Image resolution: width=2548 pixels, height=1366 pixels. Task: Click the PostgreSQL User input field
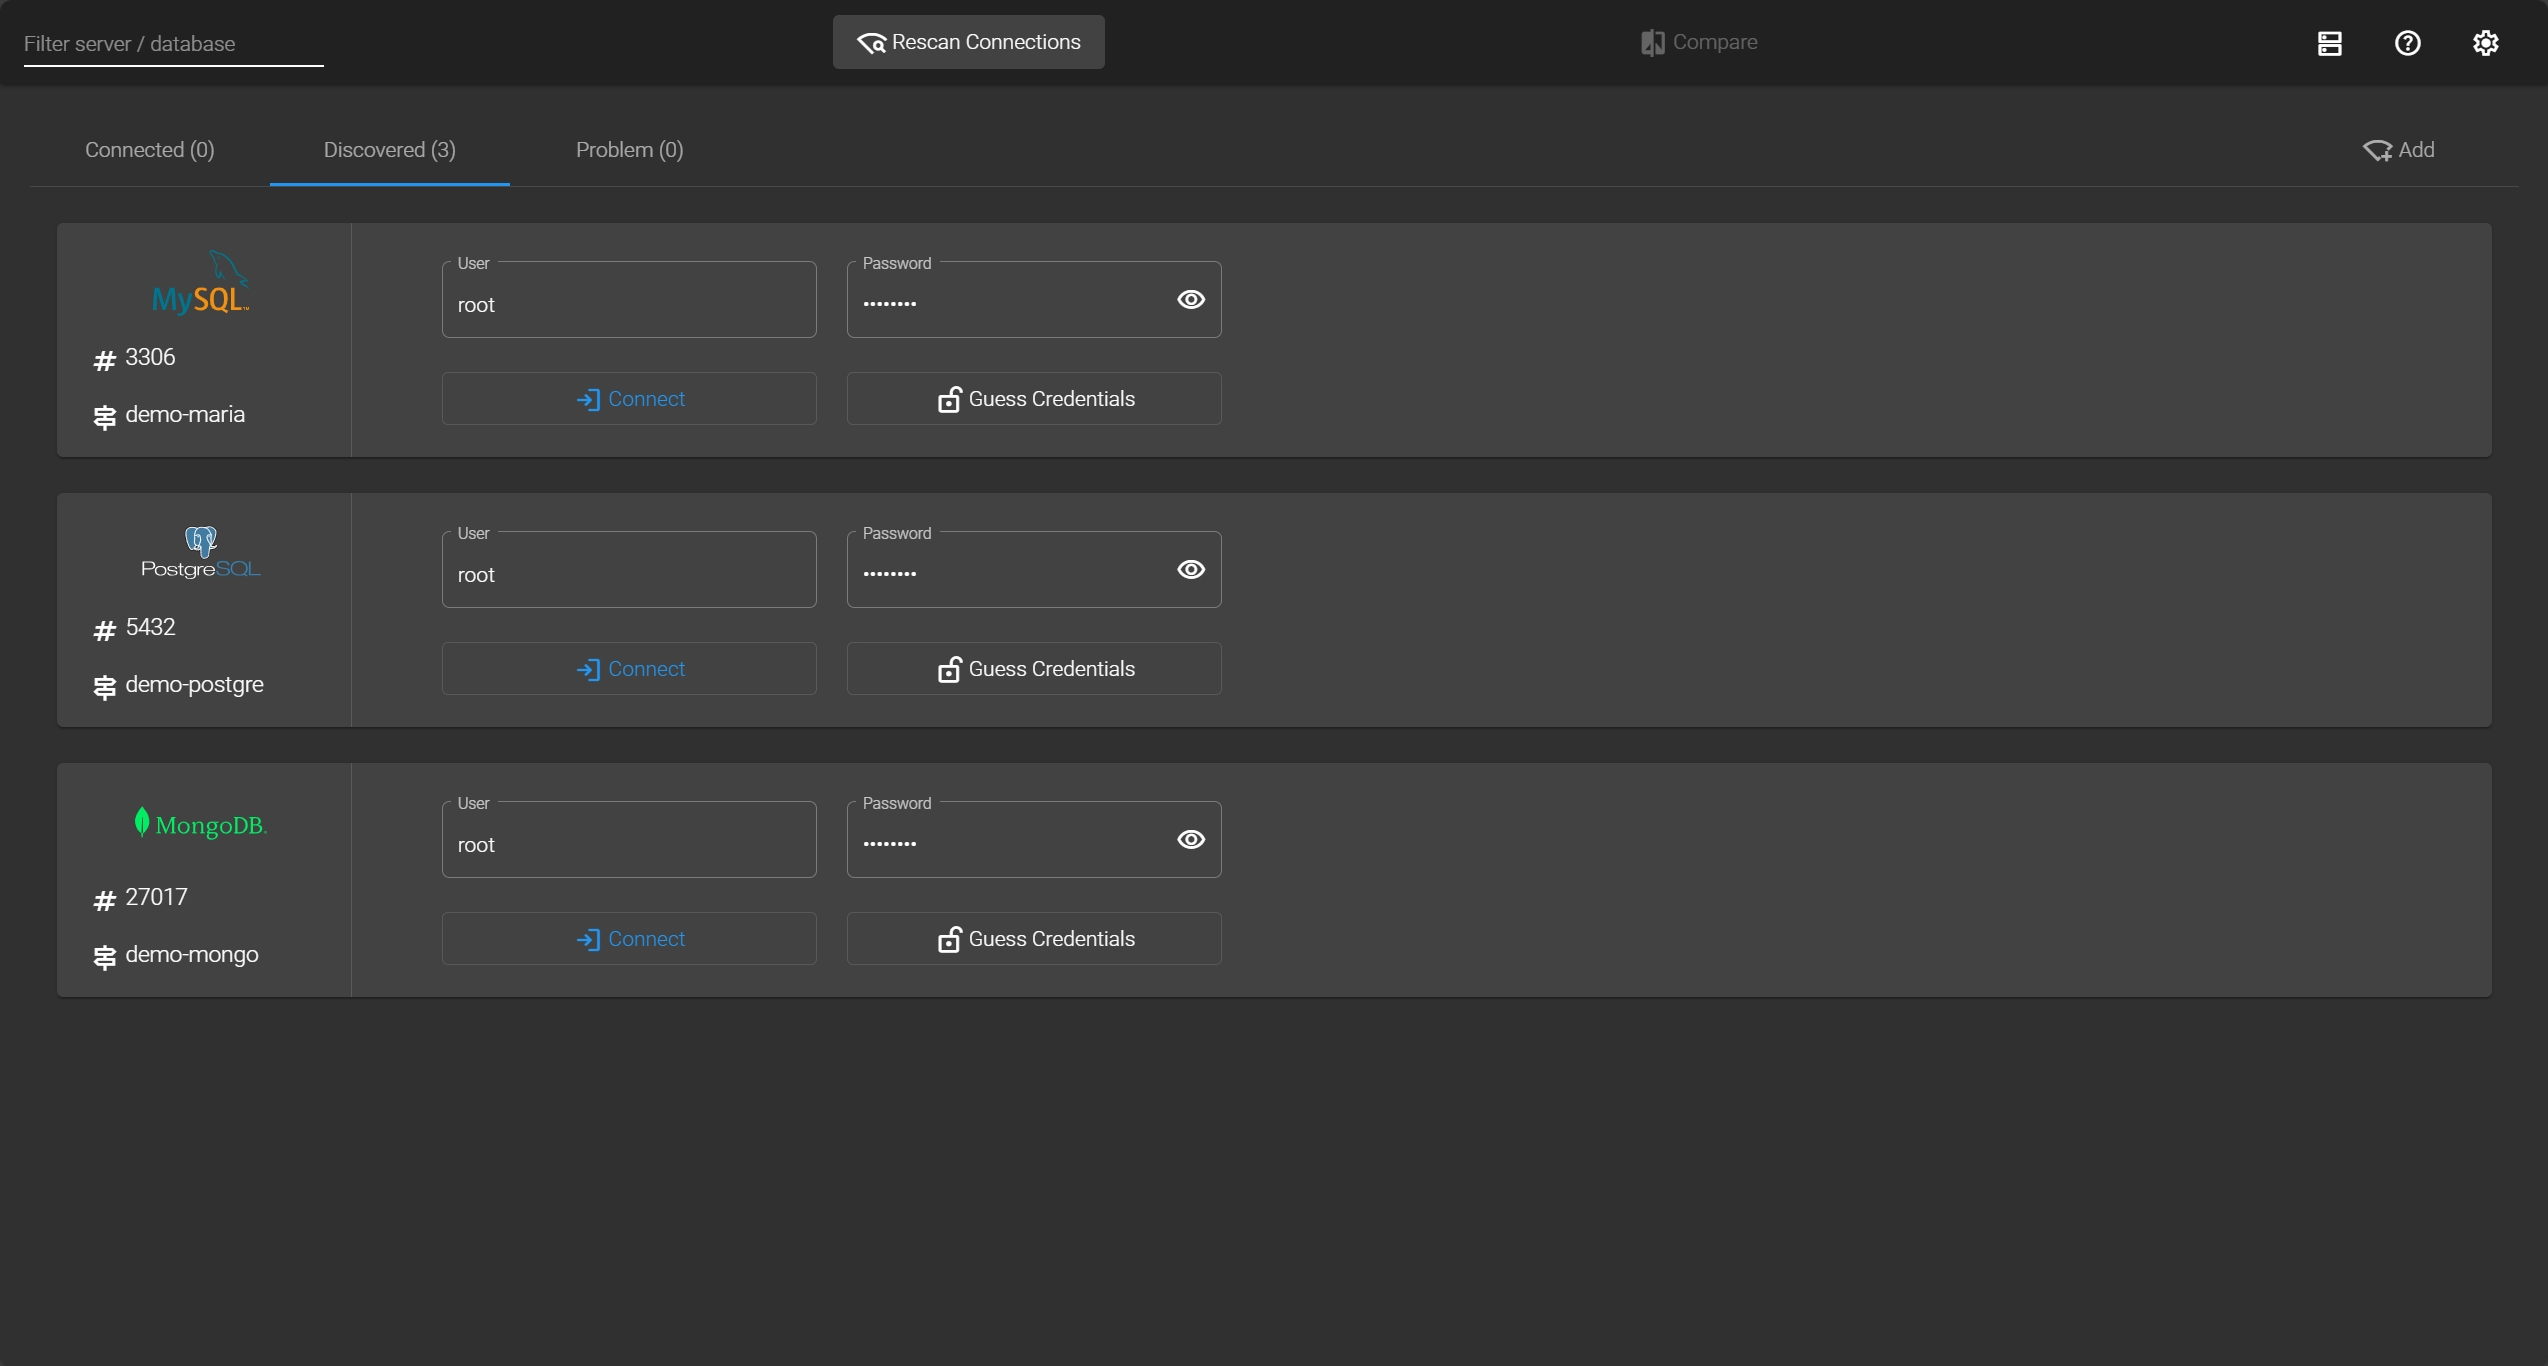629,574
